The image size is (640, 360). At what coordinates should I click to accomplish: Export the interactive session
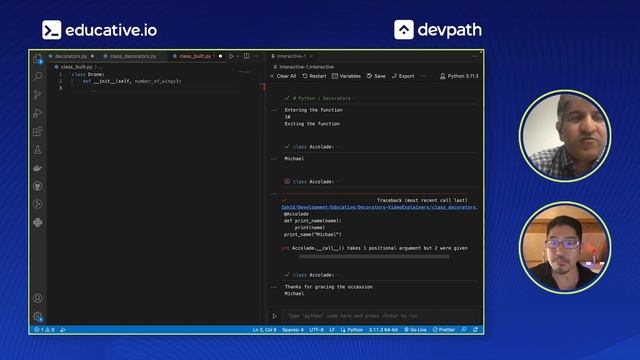coord(403,76)
